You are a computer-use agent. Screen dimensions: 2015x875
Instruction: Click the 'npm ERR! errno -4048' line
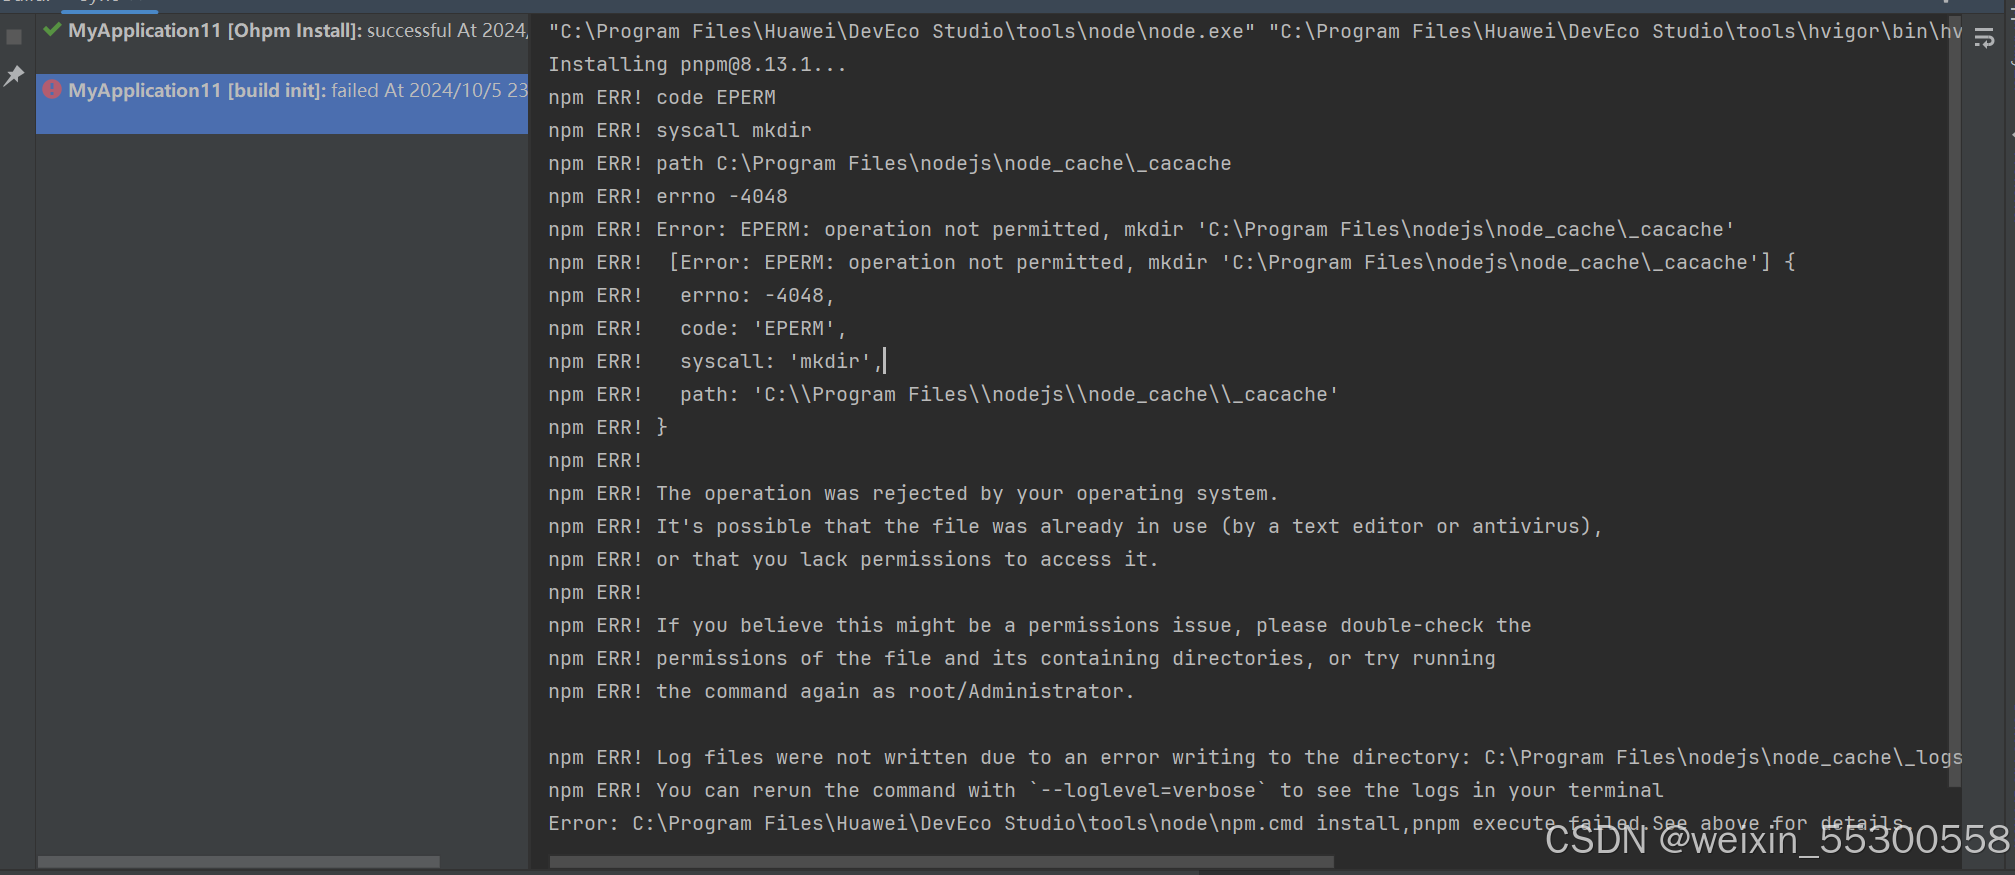click(667, 197)
